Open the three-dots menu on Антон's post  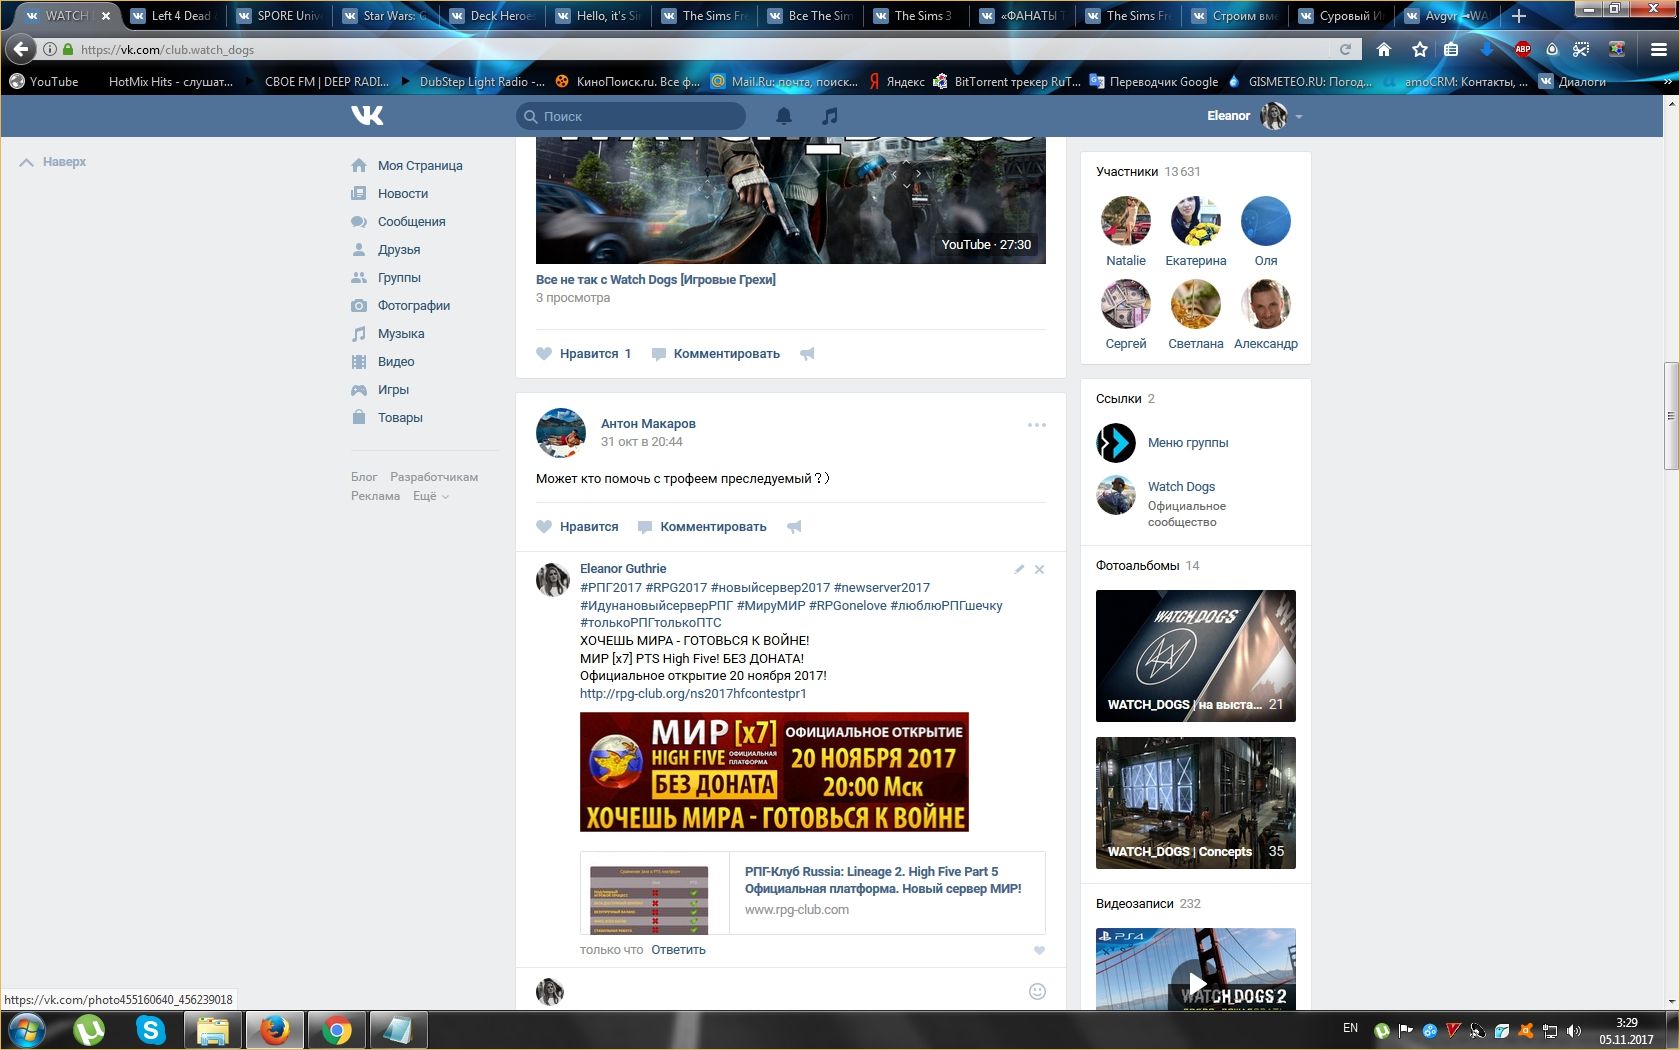[x=1036, y=425]
